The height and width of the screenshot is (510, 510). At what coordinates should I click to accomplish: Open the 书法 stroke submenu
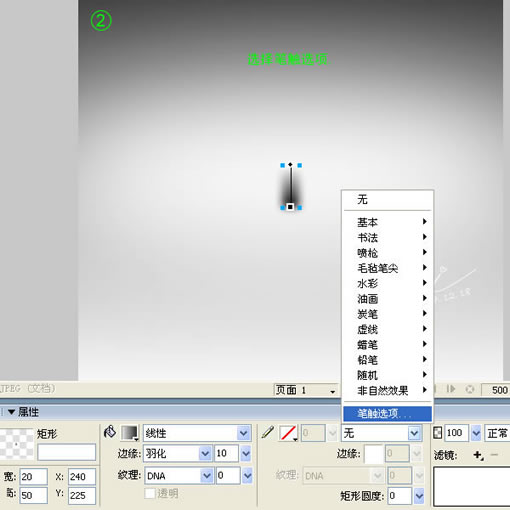387,237
